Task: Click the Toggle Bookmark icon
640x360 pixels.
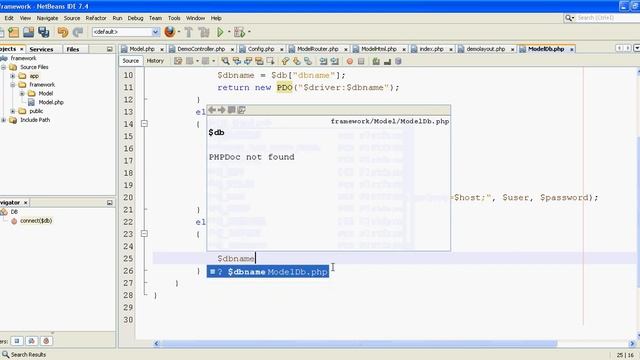Action: pos(308,61)
